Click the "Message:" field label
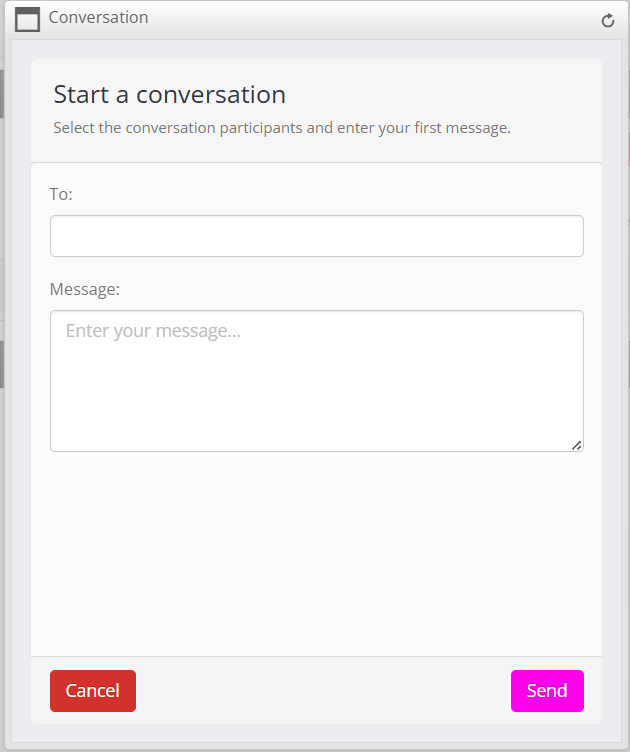This screenshot has width=630, height=752. click(x=85, y=289)
